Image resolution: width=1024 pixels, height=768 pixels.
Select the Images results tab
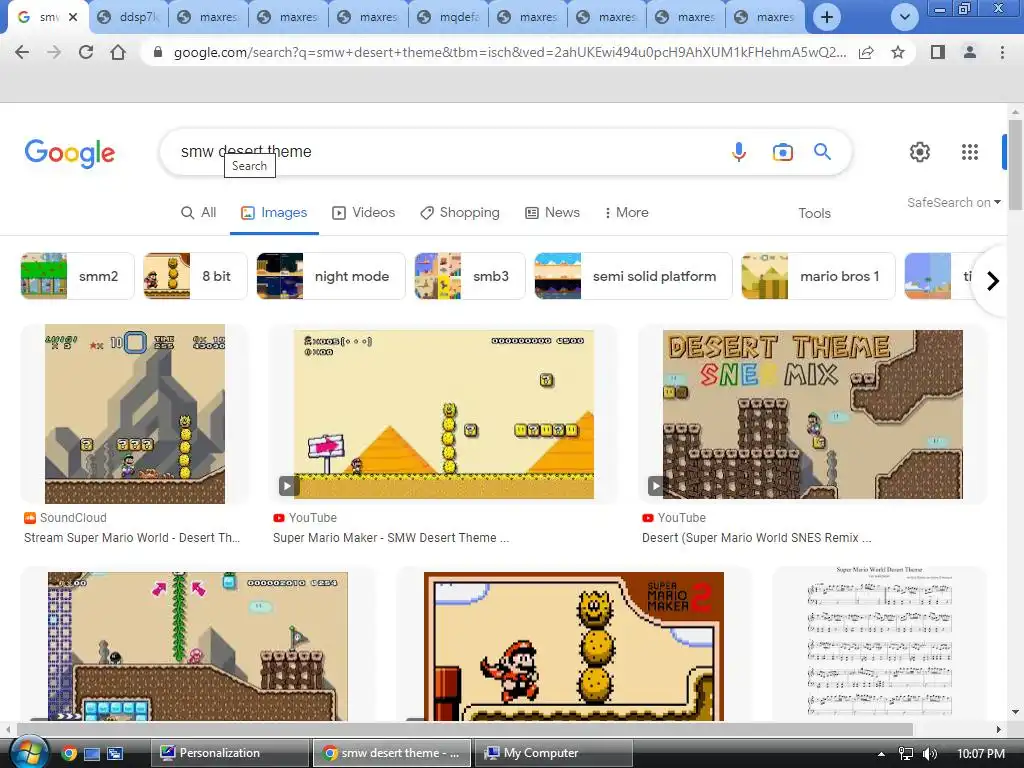(274, 213)
